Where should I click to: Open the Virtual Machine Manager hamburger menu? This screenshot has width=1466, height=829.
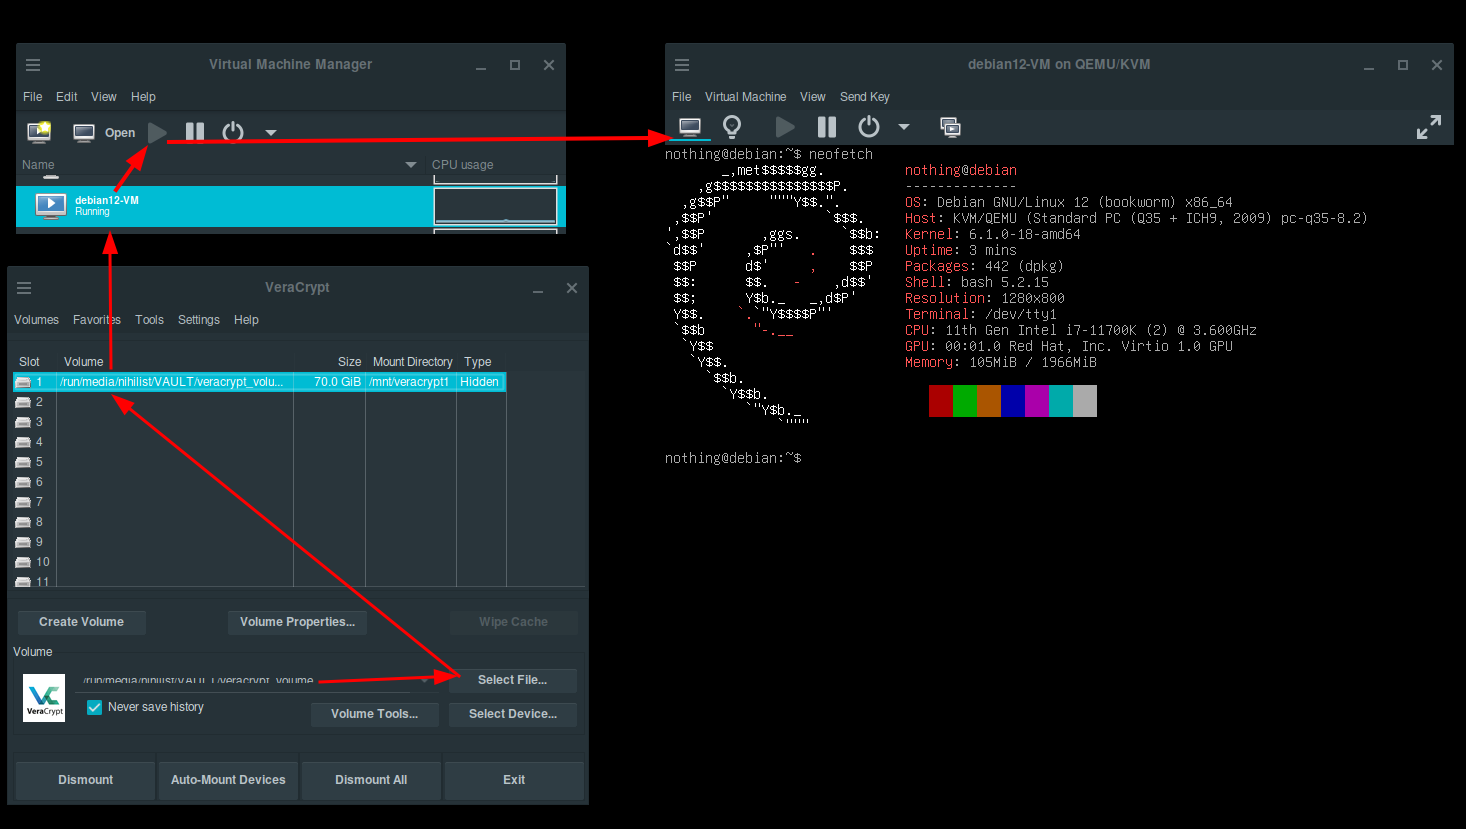tap(33, 65)
